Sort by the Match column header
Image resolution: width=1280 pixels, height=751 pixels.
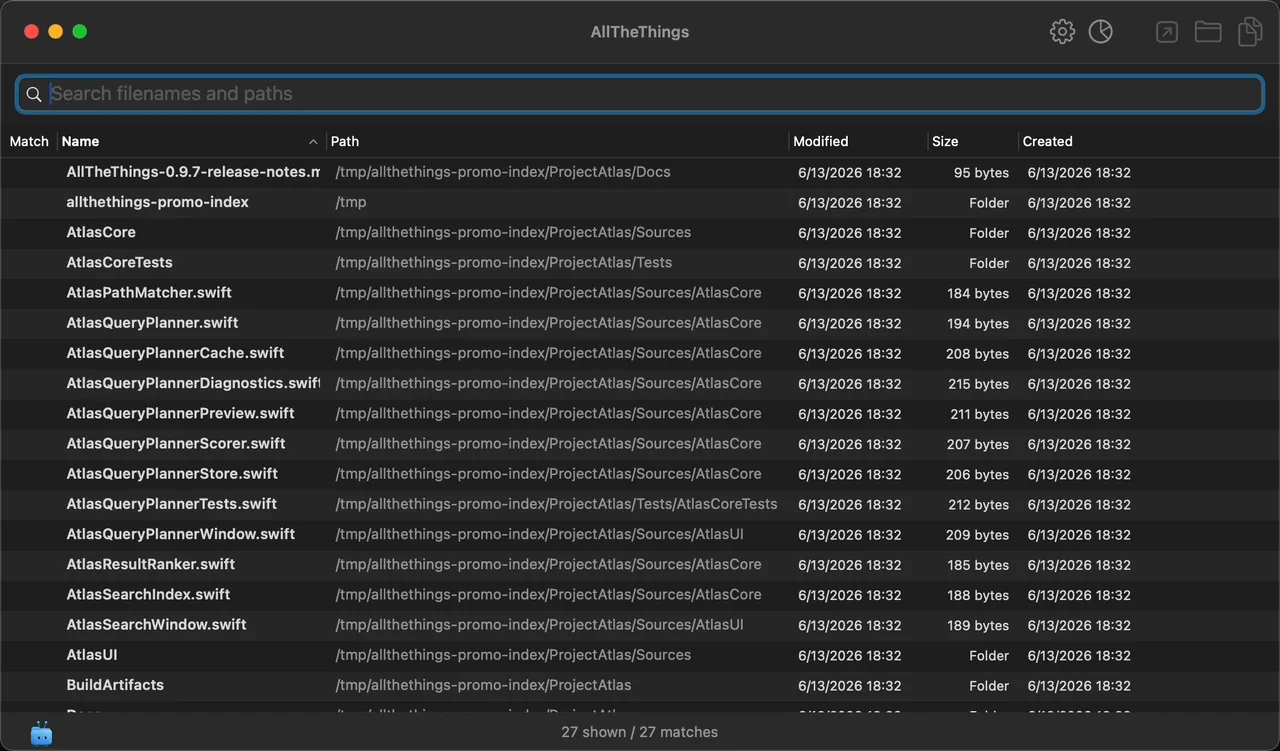(29, 141)
